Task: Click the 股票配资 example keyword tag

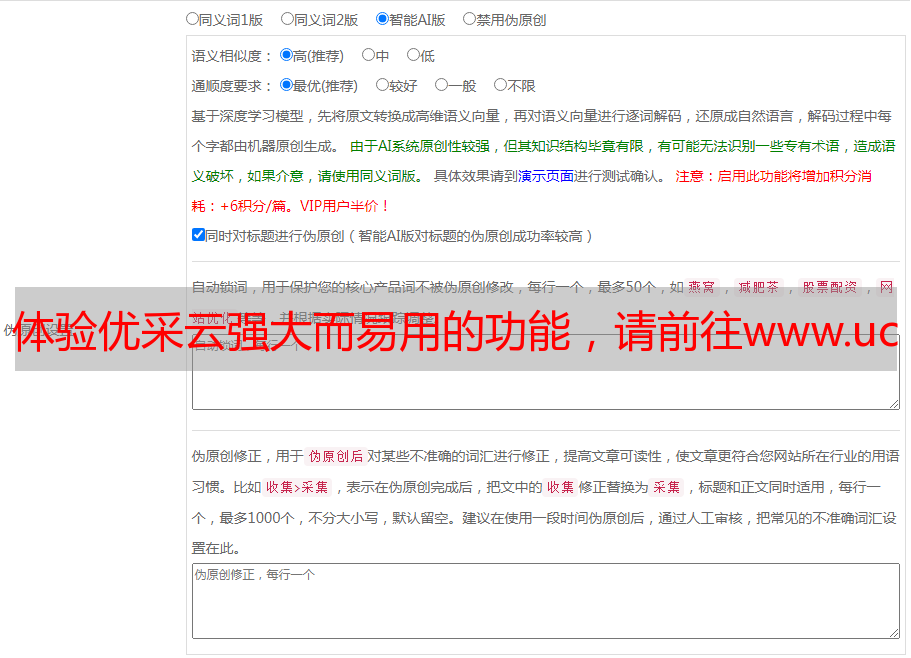Action: 829,287
